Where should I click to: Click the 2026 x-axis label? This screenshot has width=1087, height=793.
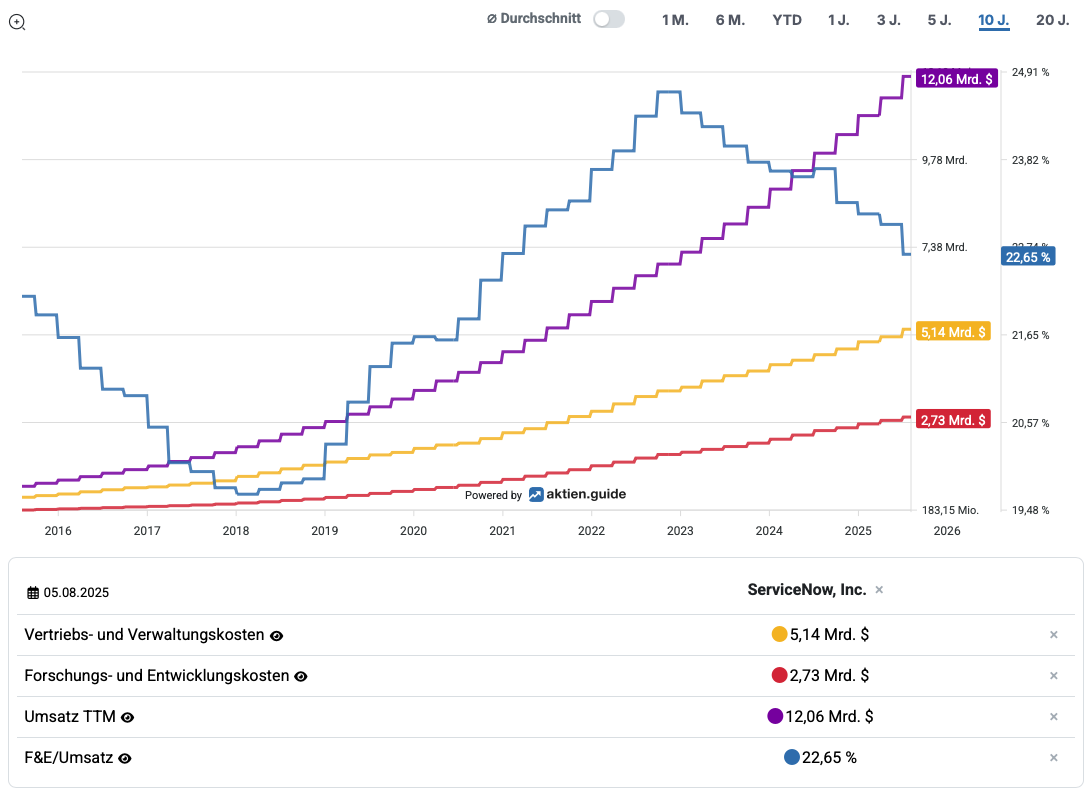coord(947,531)
